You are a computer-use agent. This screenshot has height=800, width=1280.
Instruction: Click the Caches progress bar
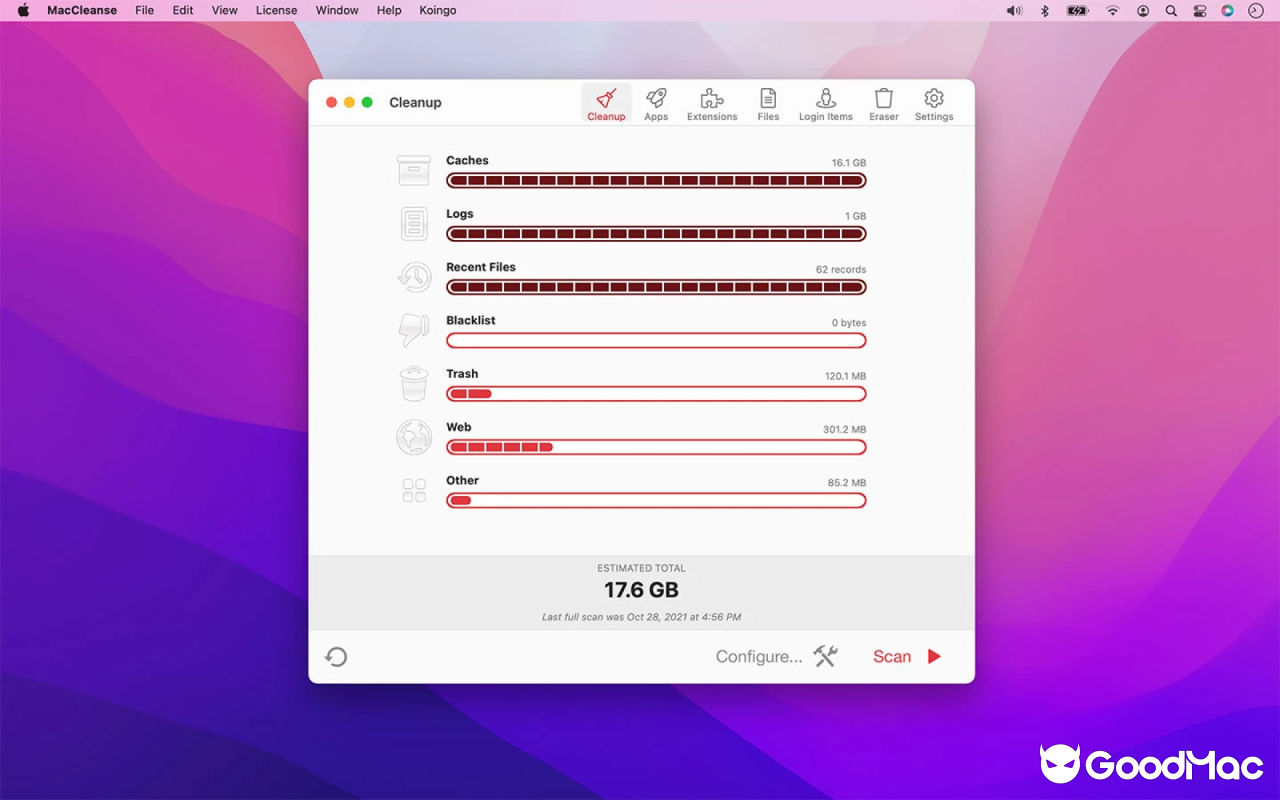click(x=656, y=180)
